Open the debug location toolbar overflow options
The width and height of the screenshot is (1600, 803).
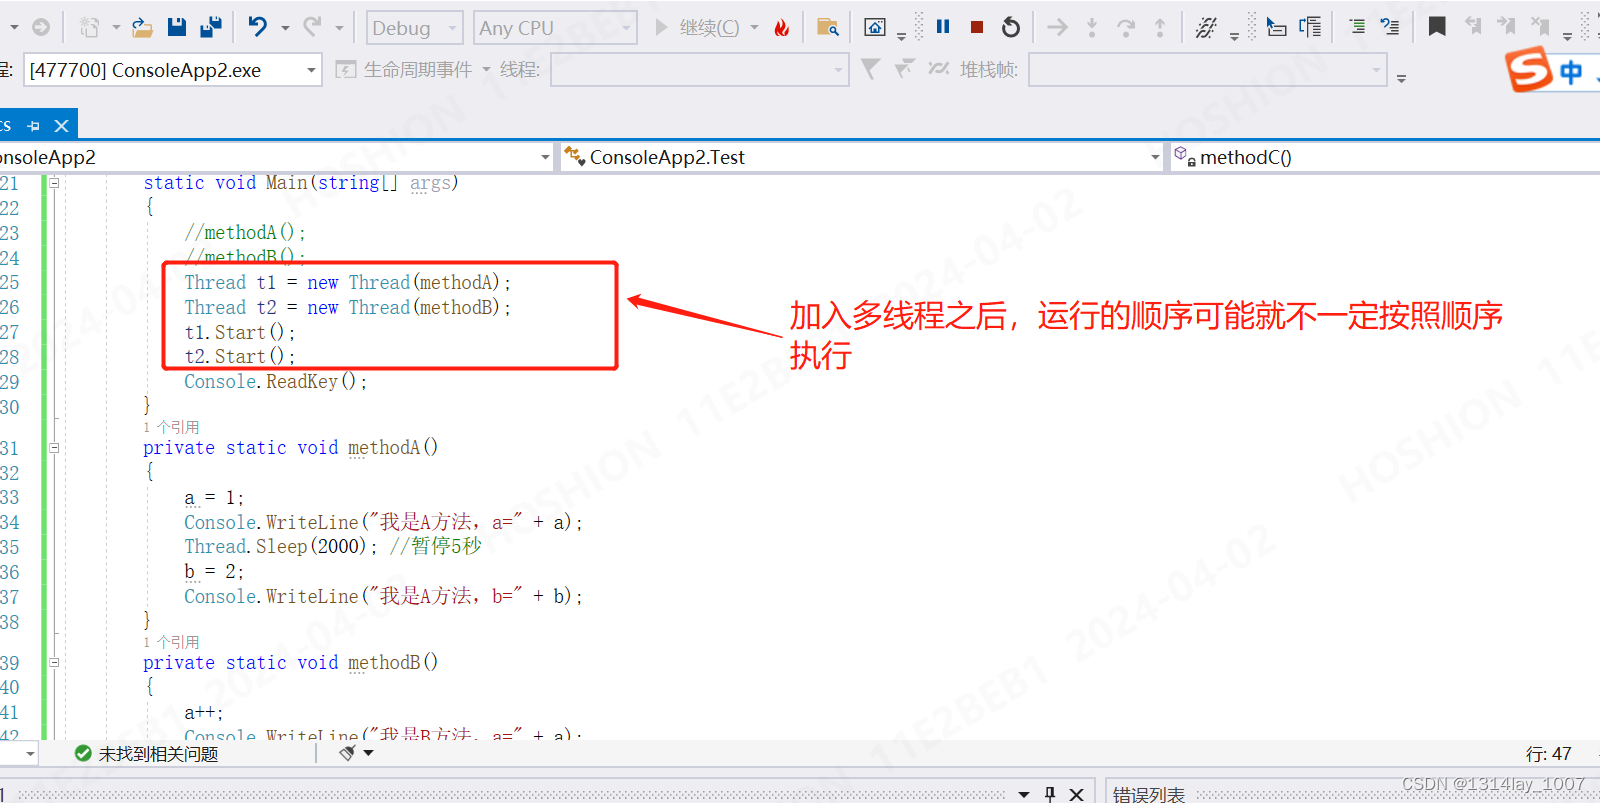(1401, 78)
